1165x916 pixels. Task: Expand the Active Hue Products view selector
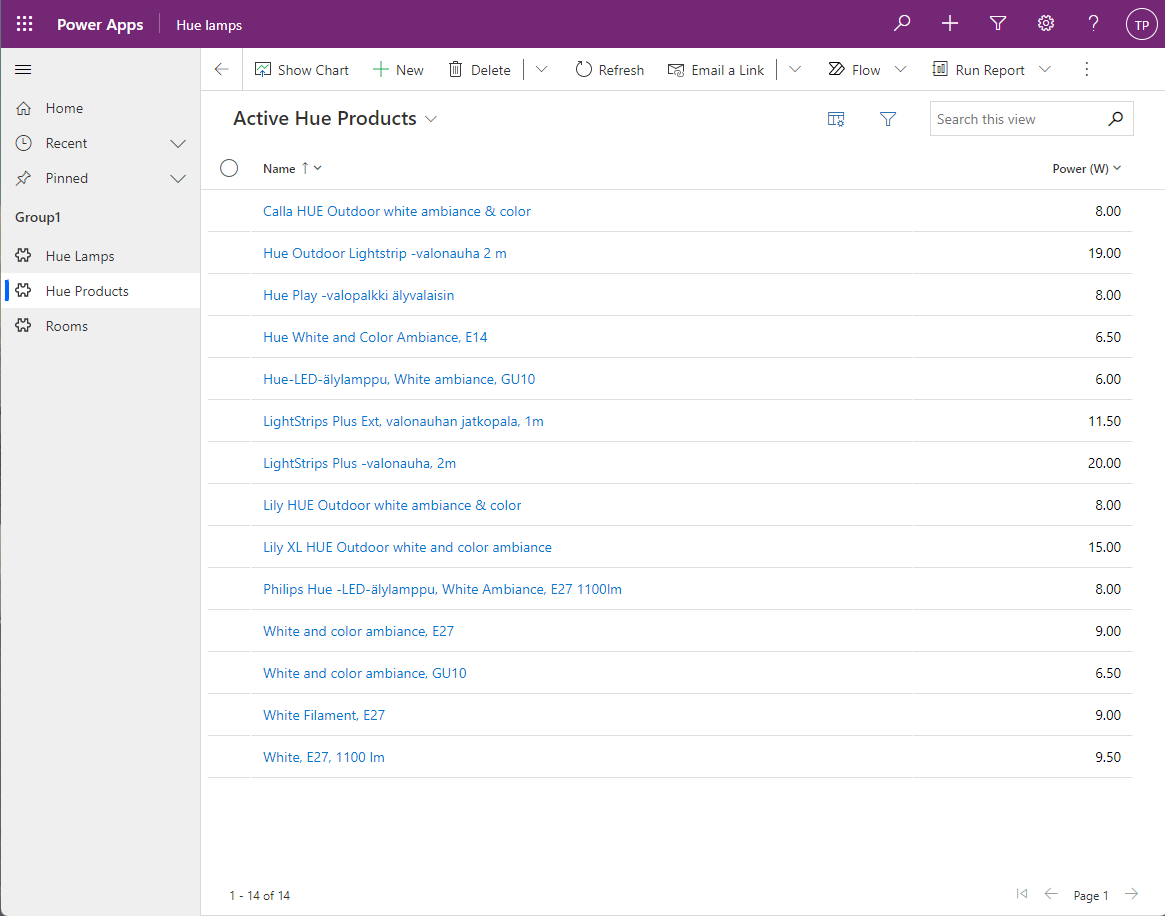(x=431, y=119)
